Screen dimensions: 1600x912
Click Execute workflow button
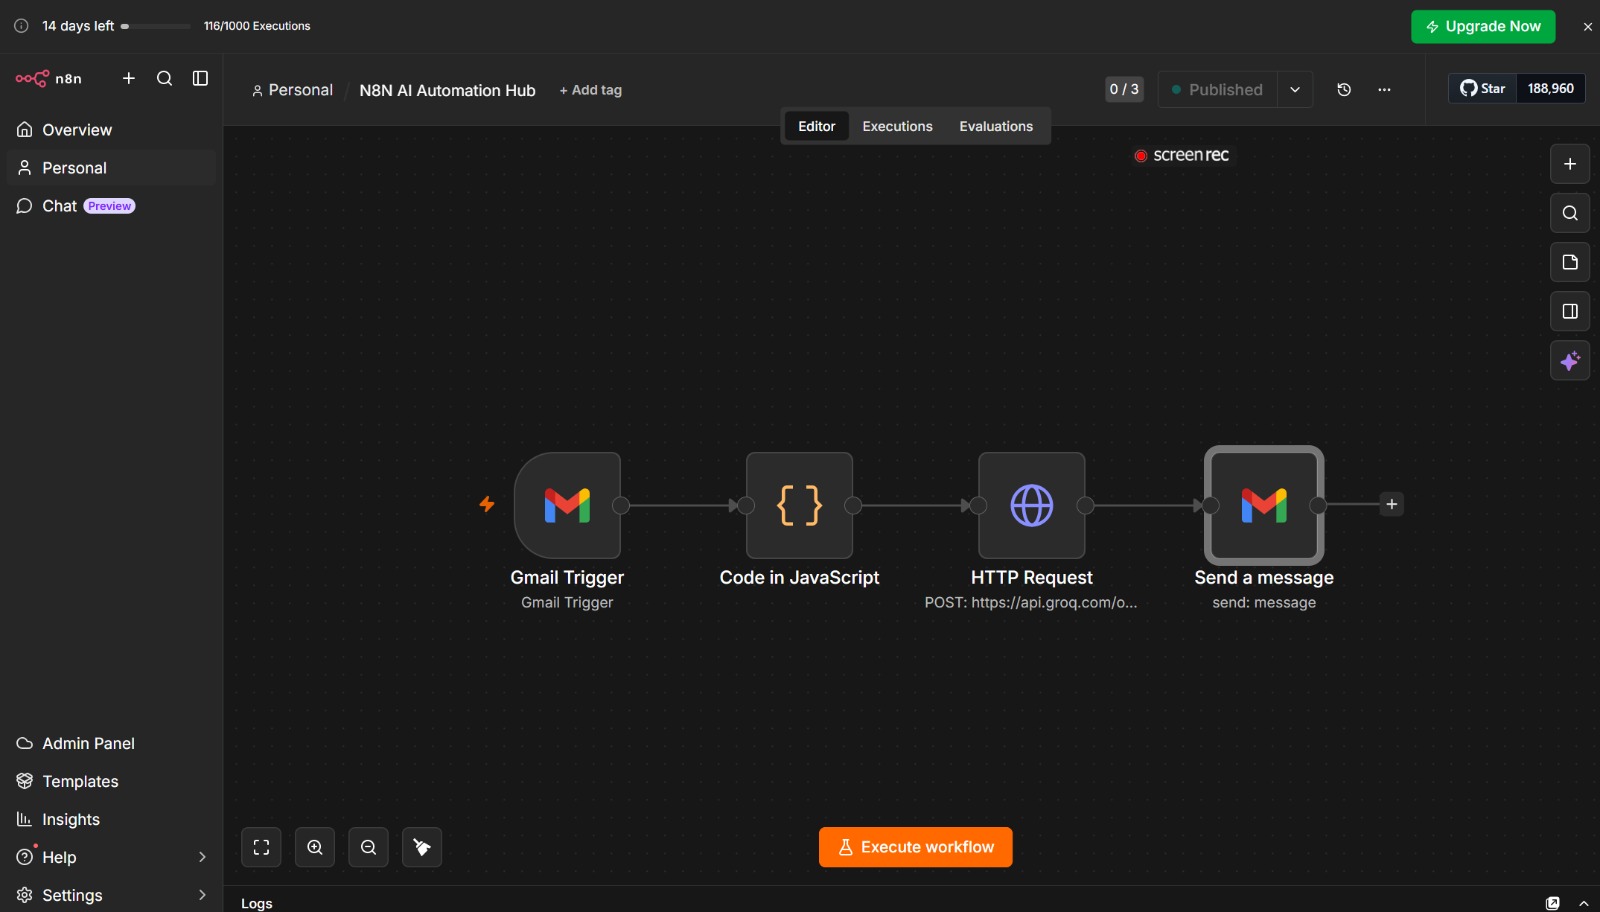click(915, 847)
